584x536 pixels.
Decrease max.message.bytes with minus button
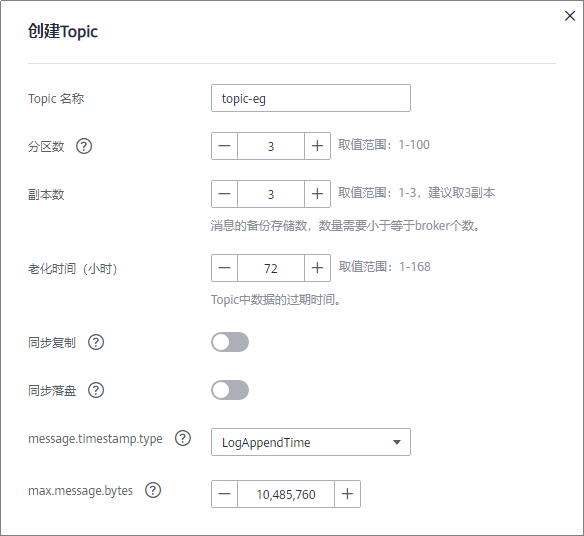224,494
